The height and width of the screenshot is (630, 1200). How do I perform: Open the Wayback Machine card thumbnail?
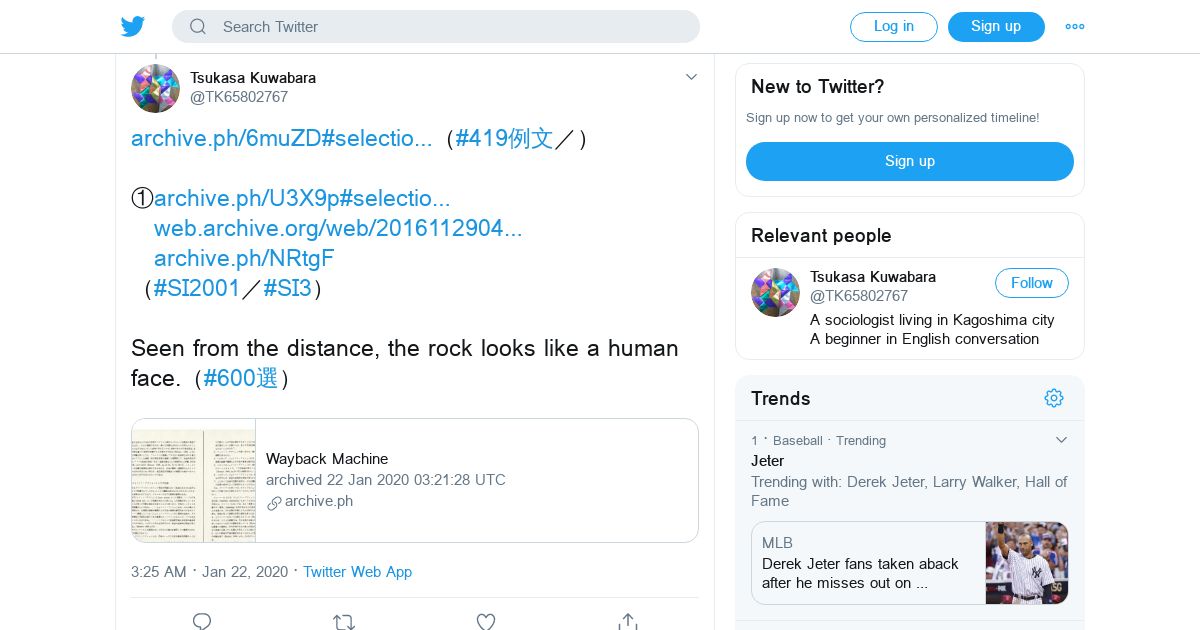[194, 480]
